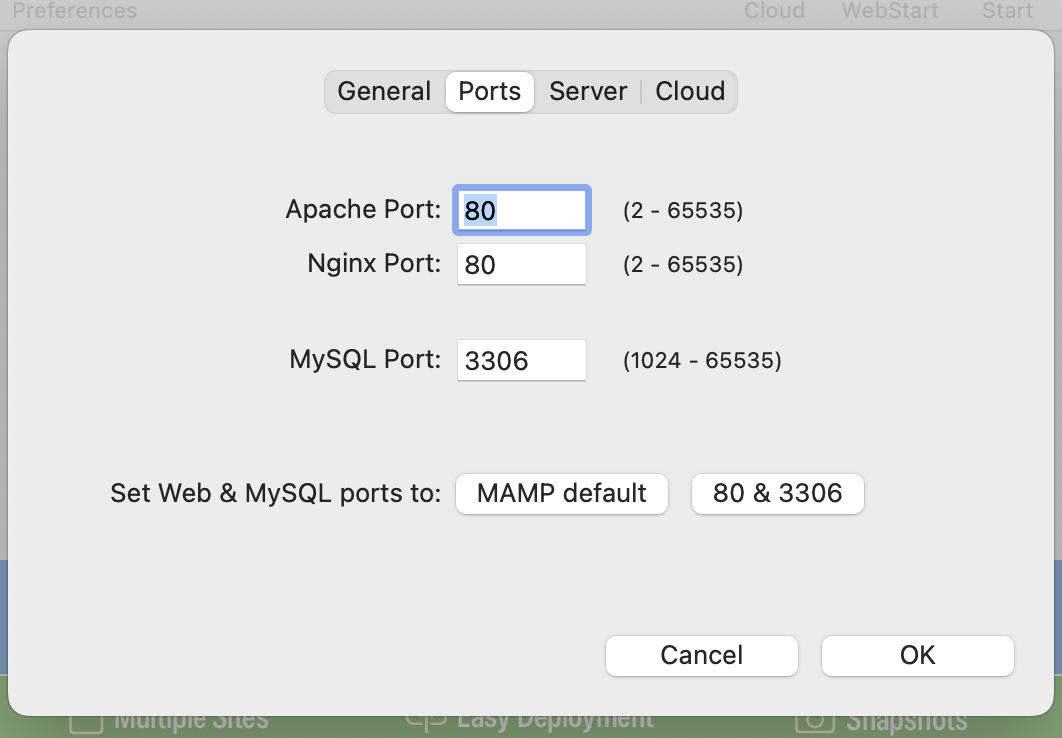The height and width of the screenshot is (738, 1062).
Task: Open the Server tab
Action: [588, 91]
